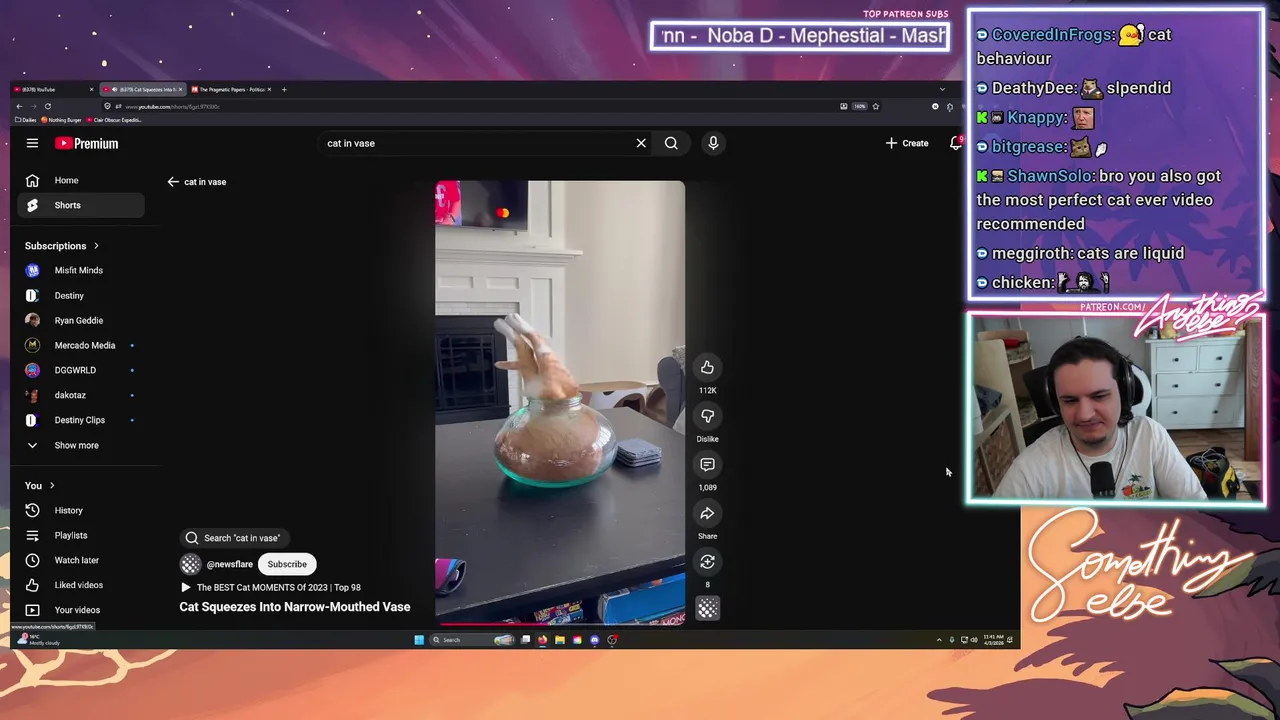Open the Short's comments
Viewport: 1280px width, 720px height.
pos(707,464)
